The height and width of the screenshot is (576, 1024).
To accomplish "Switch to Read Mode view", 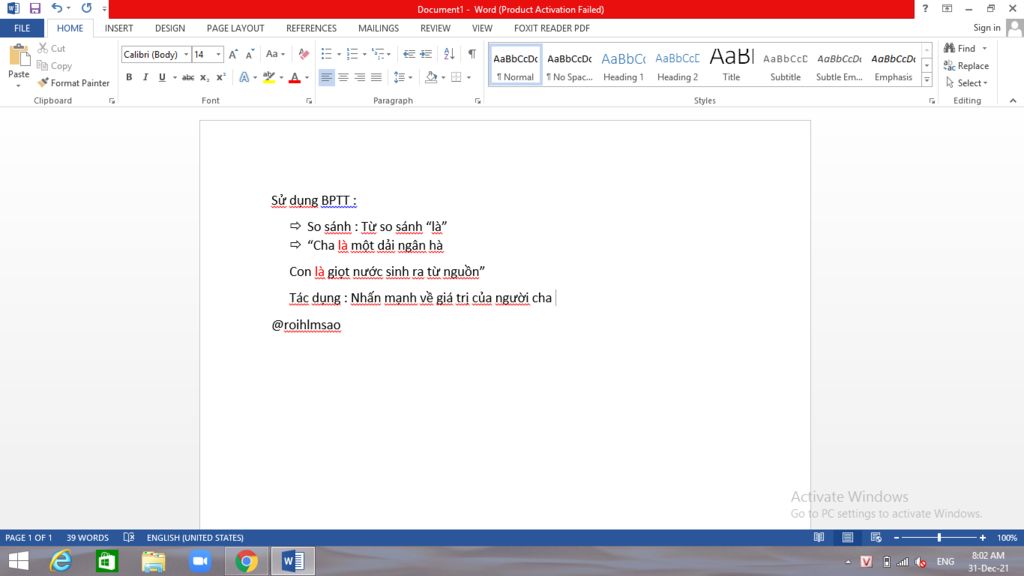I will [x=819, y=537].
